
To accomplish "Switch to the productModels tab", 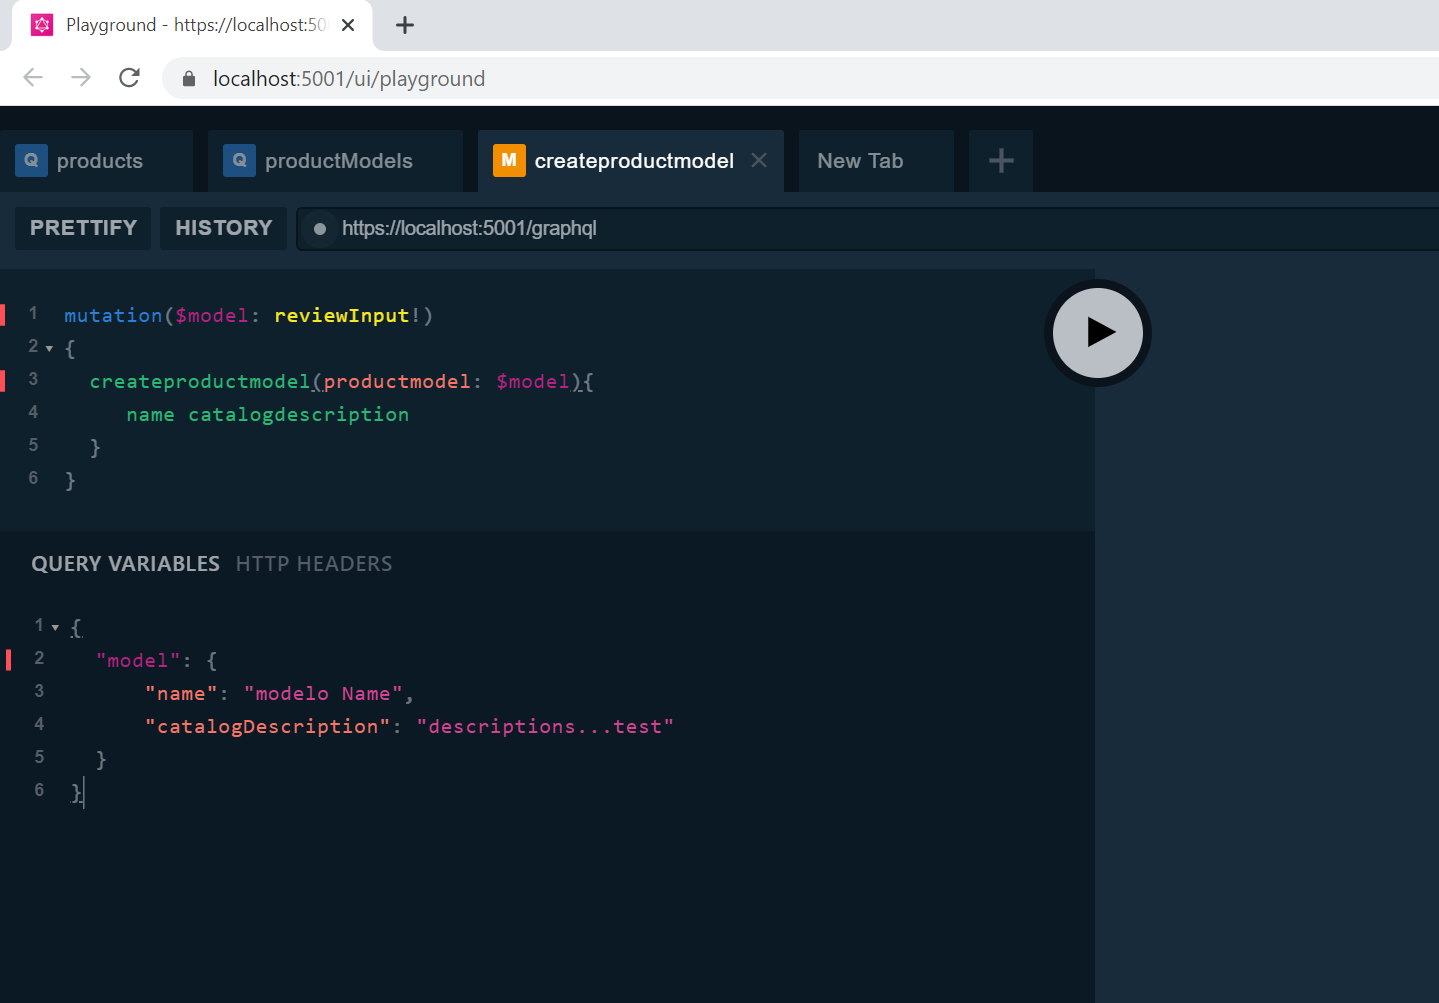I will (x=335, y=161).
